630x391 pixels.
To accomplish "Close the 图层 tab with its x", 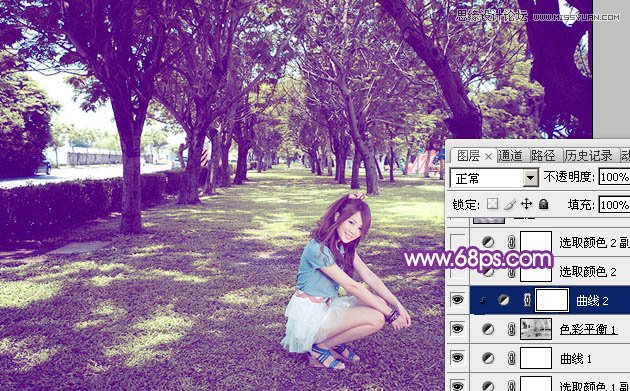I will click(489, 156).
